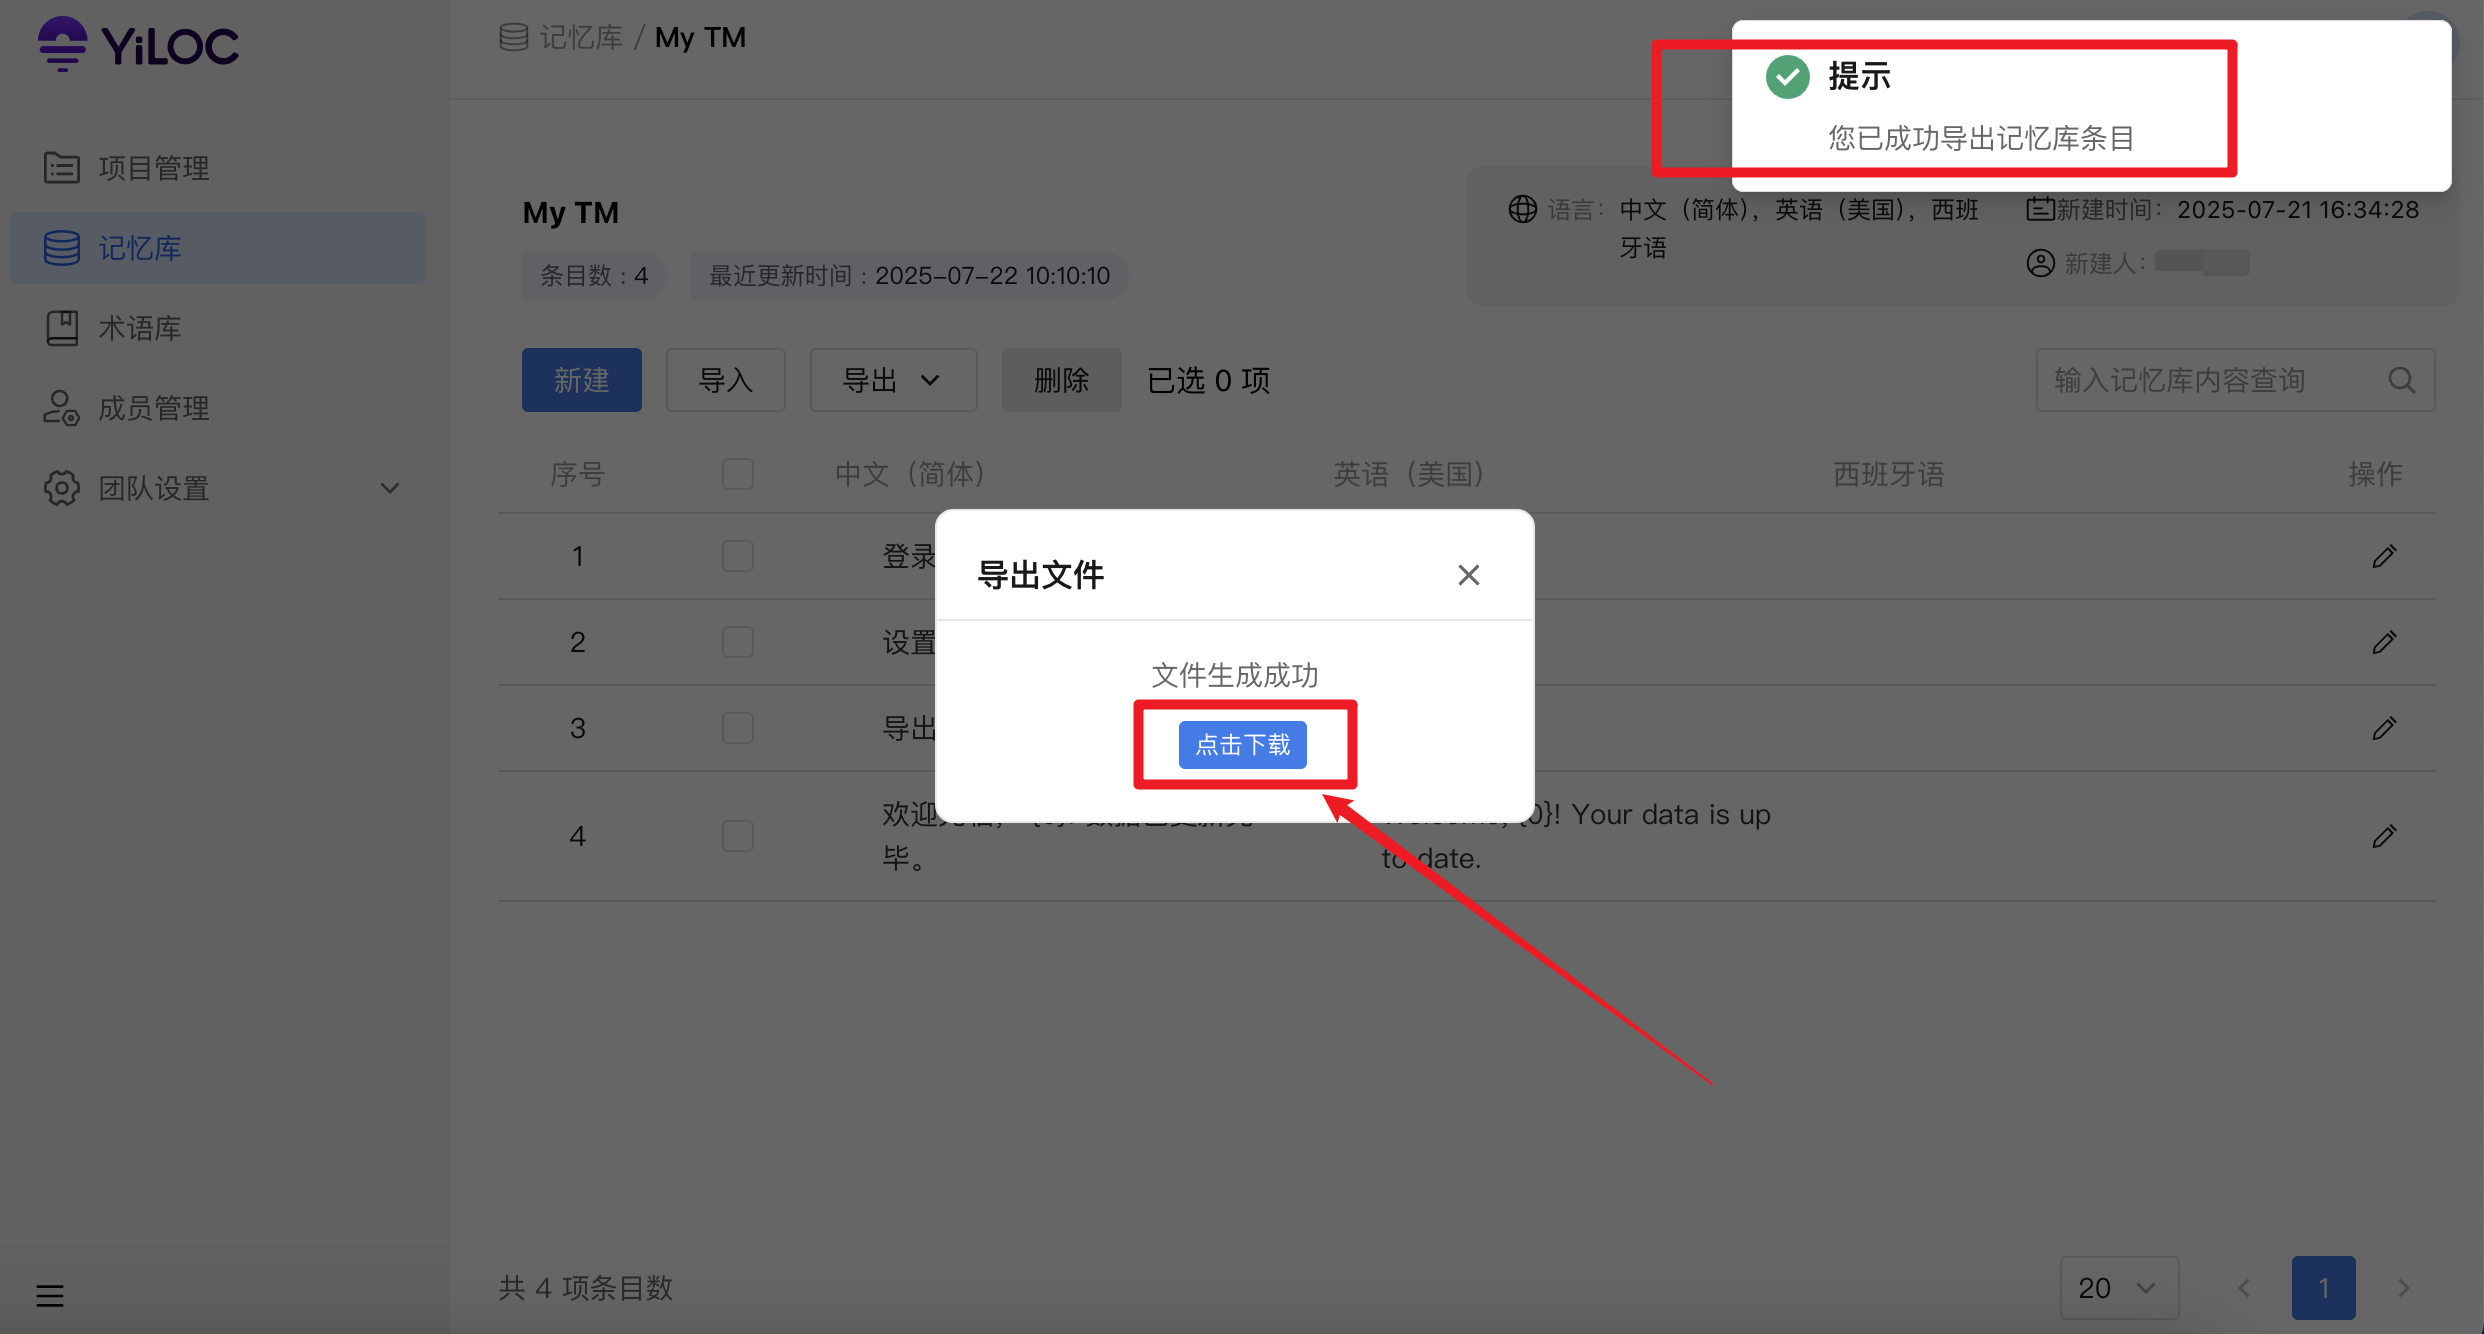Click the 中文（简体） column header
This screenshot has height=1334, width=2484.
(x=912, y=474)
